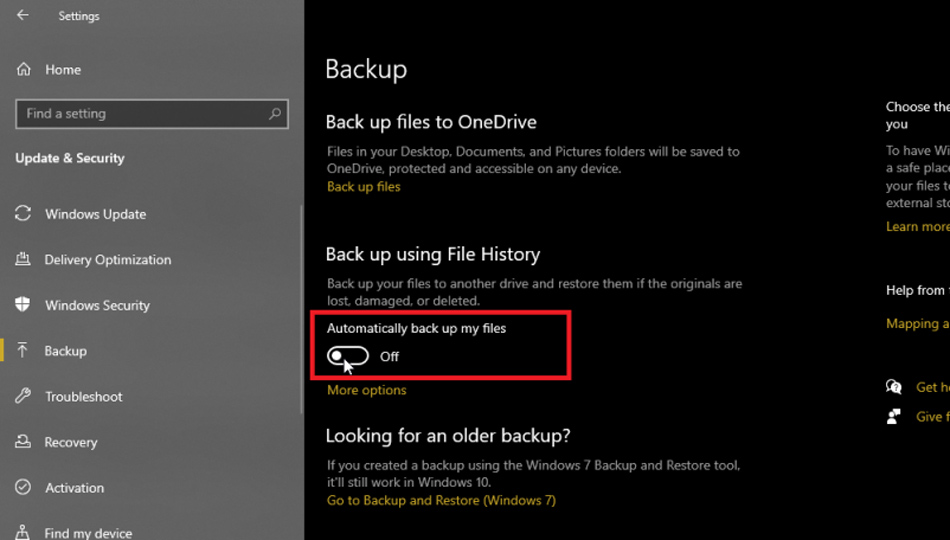Open Windows Update settings page
950x540 pixels.
[x=95, y=214]
